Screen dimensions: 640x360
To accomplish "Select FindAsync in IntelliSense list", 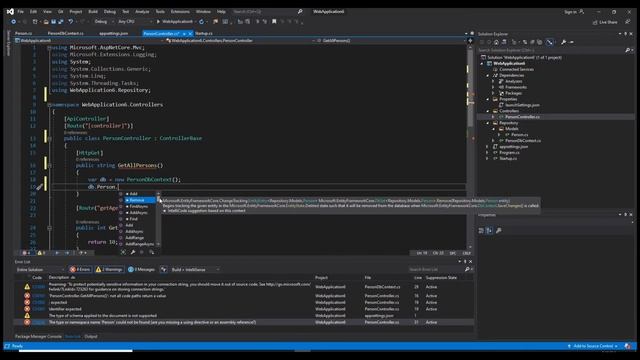I will pyautogui.click(x=139, y=207).
